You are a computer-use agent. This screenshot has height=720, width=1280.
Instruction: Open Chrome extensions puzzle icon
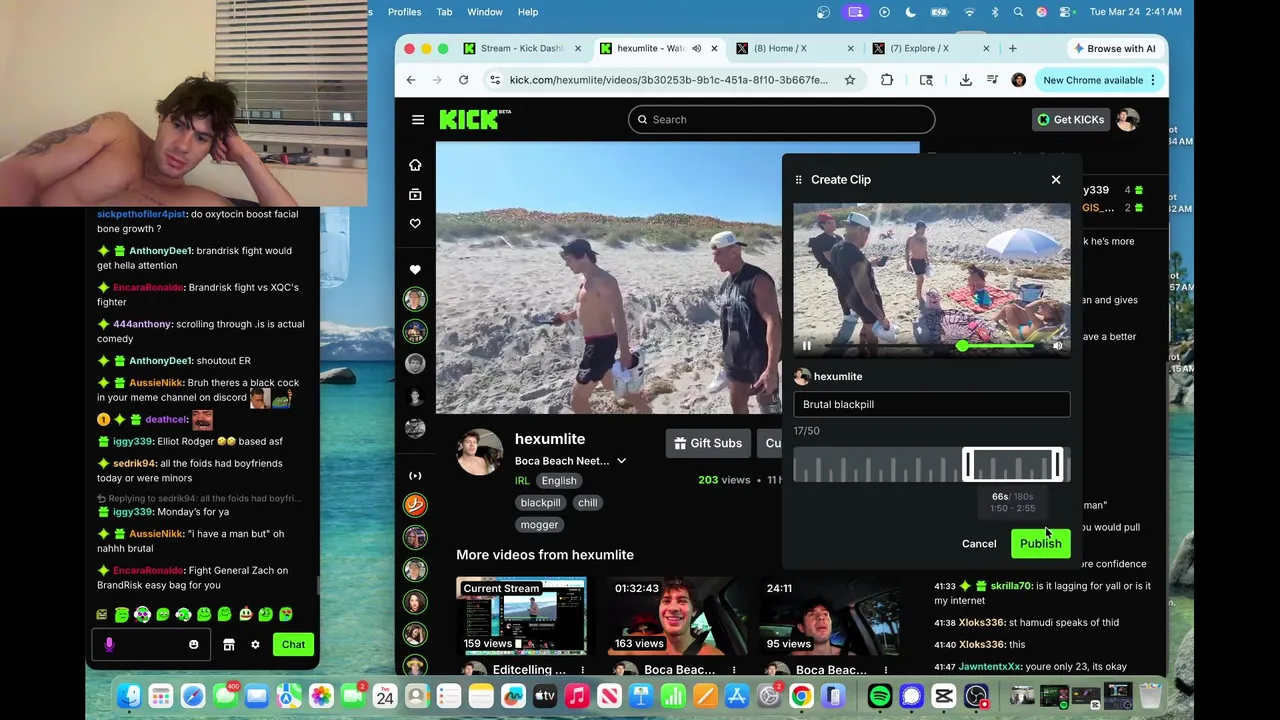(x=887, y=80)
